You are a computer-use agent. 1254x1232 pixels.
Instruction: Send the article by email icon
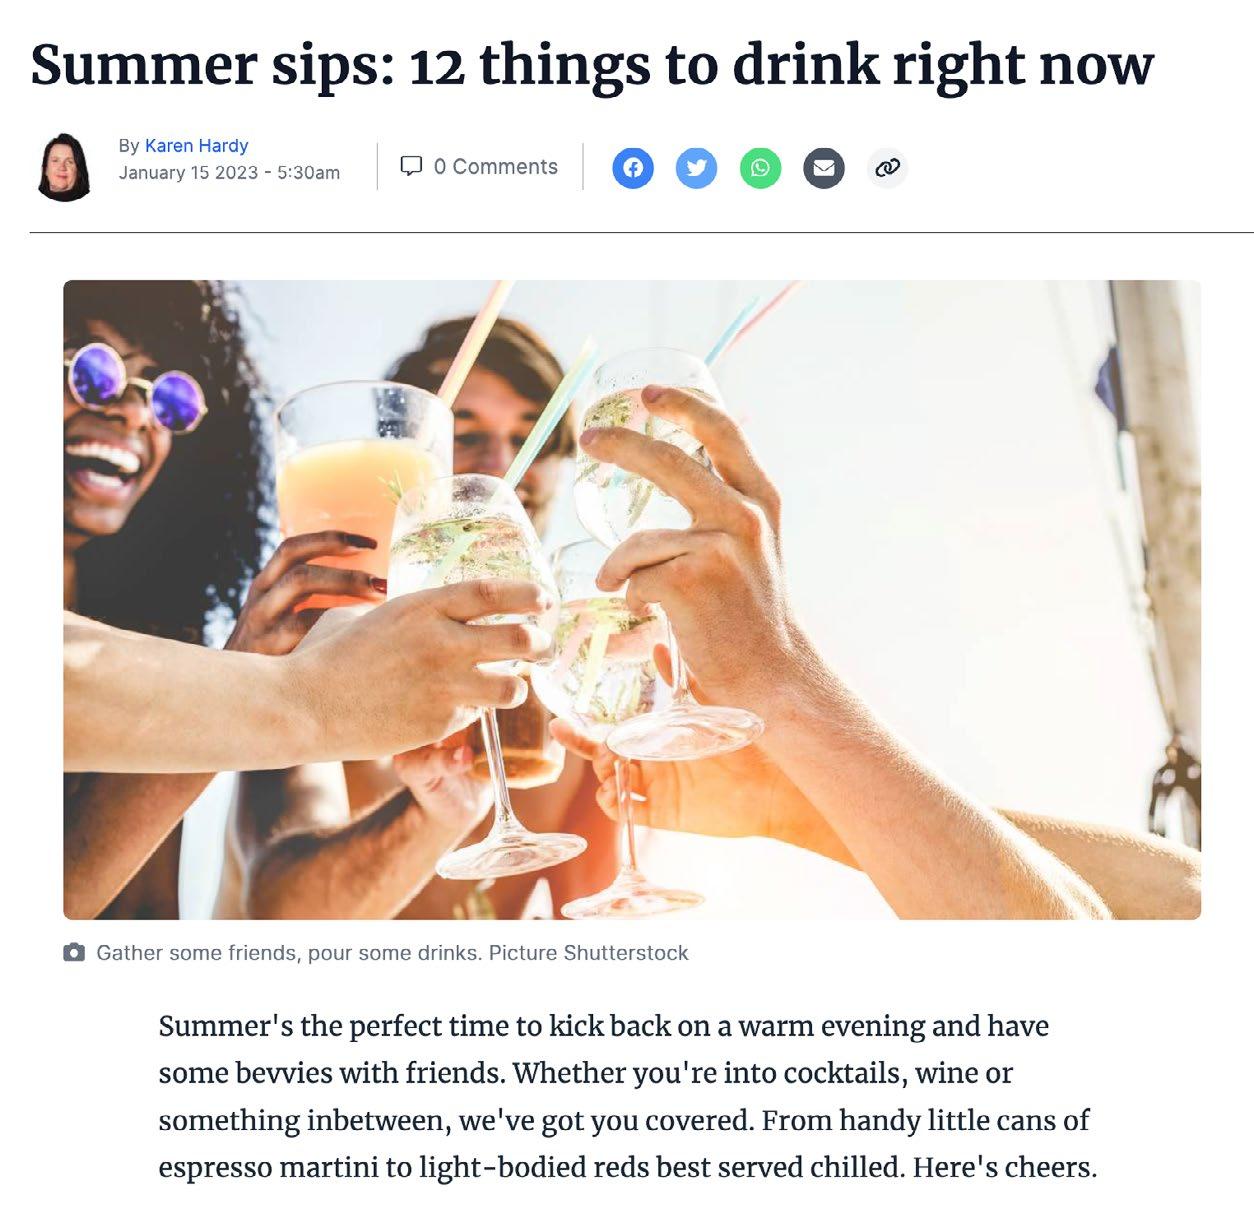(x=824, y=167)
